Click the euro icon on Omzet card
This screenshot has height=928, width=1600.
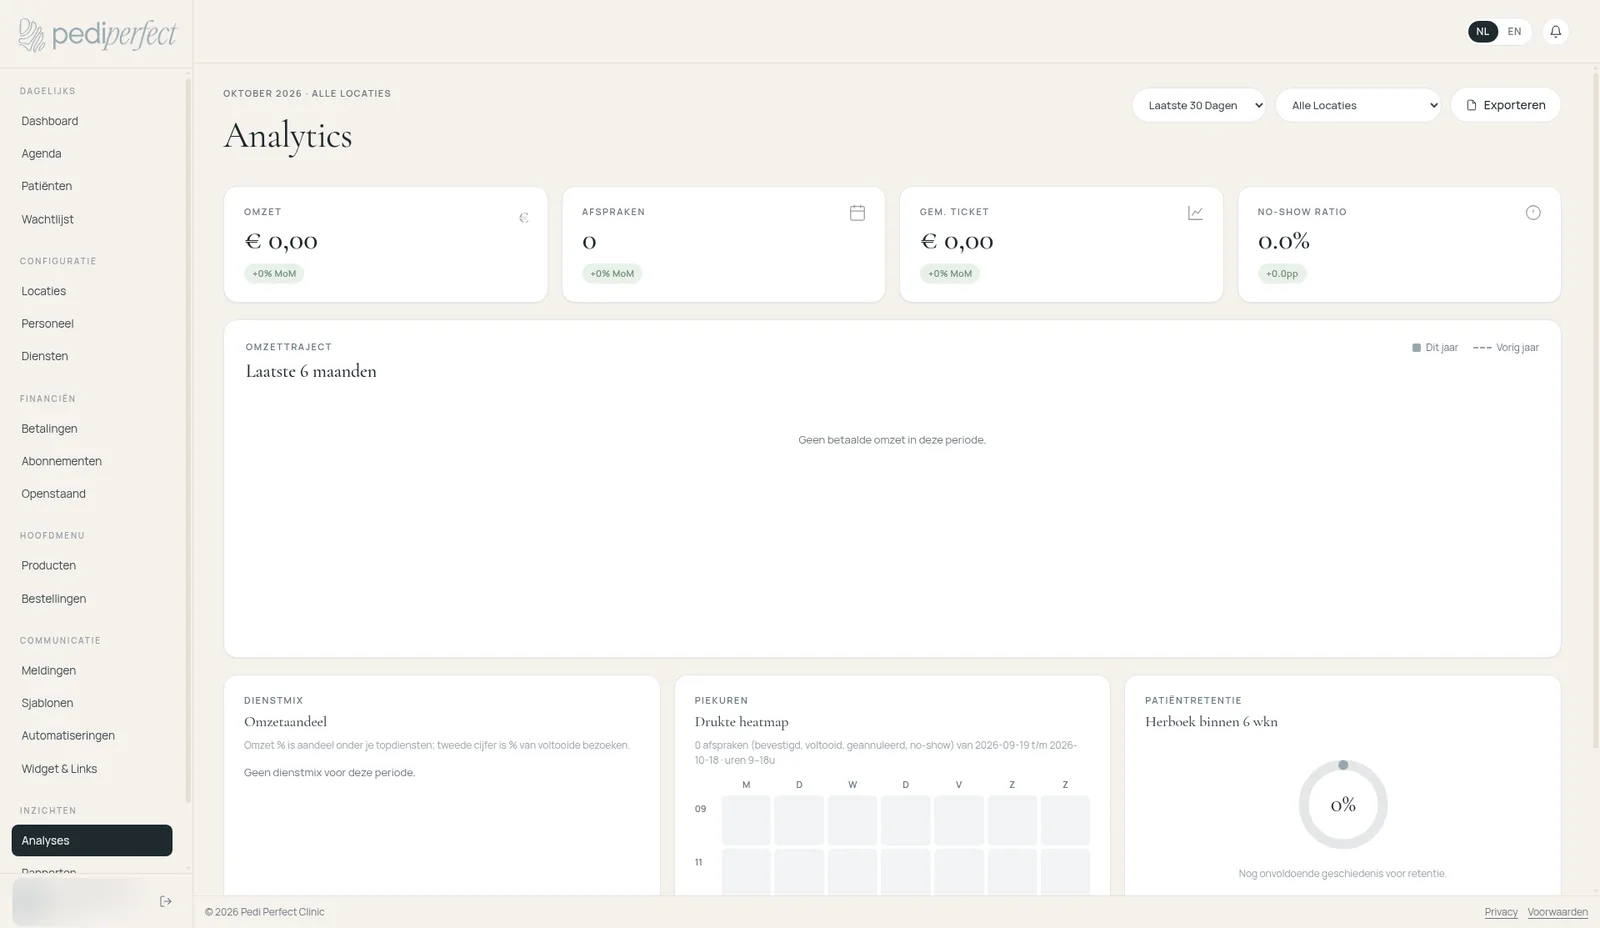(523, 217)
